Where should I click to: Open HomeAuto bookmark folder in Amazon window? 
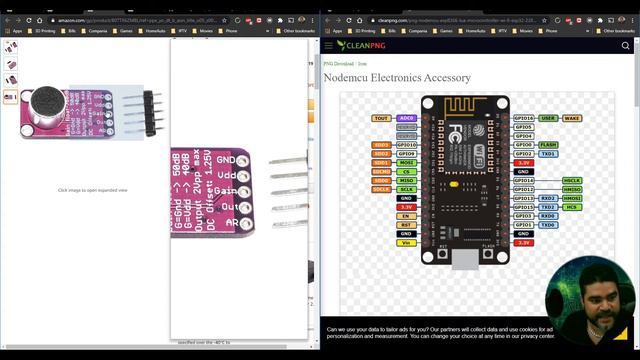(152, 31)
